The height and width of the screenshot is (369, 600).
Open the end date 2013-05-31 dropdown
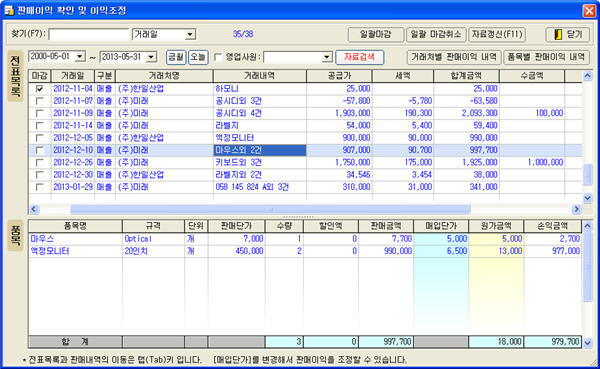152,57
